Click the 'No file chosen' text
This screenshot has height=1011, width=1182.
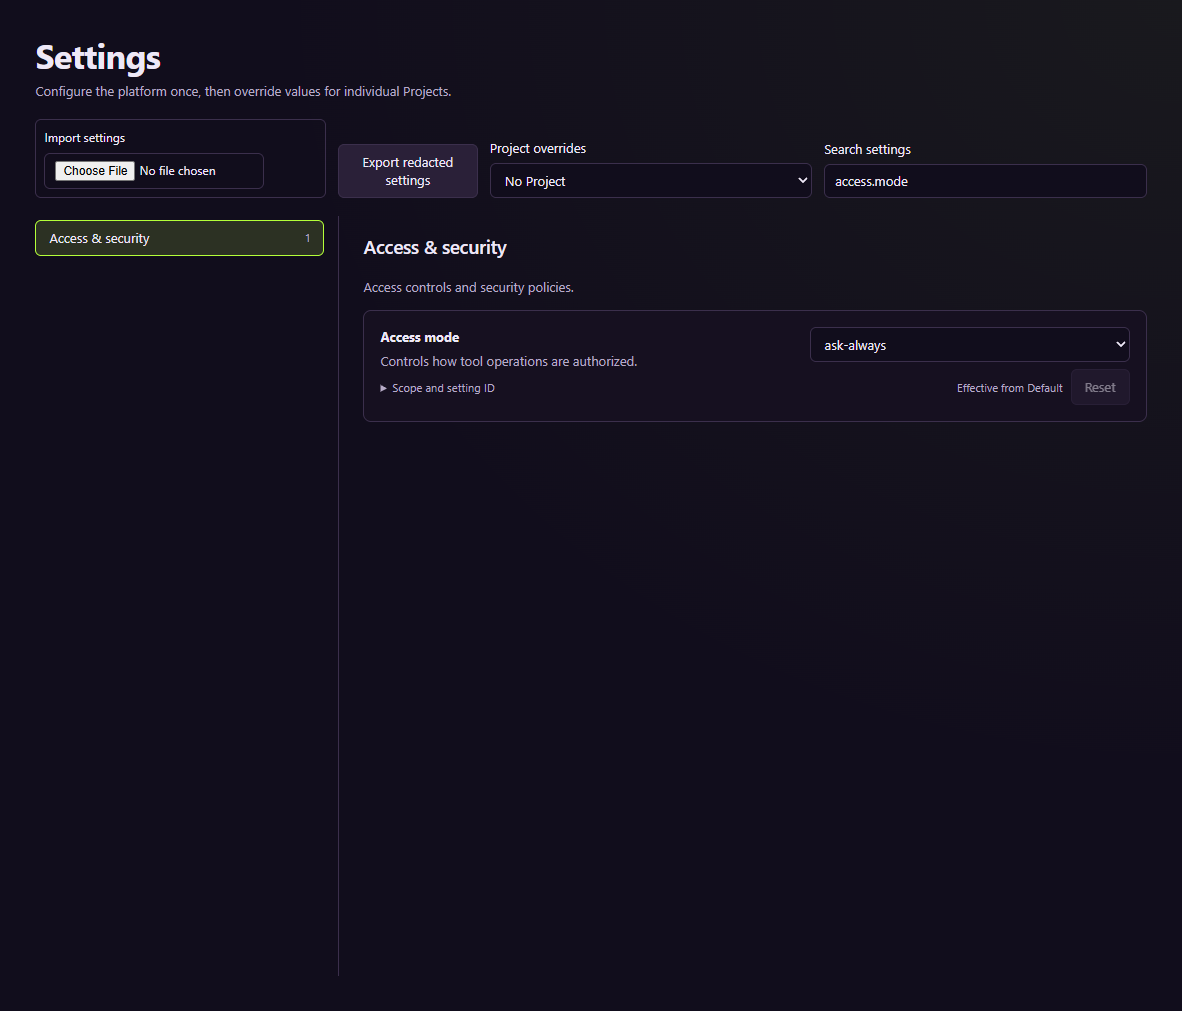point(178,171)
